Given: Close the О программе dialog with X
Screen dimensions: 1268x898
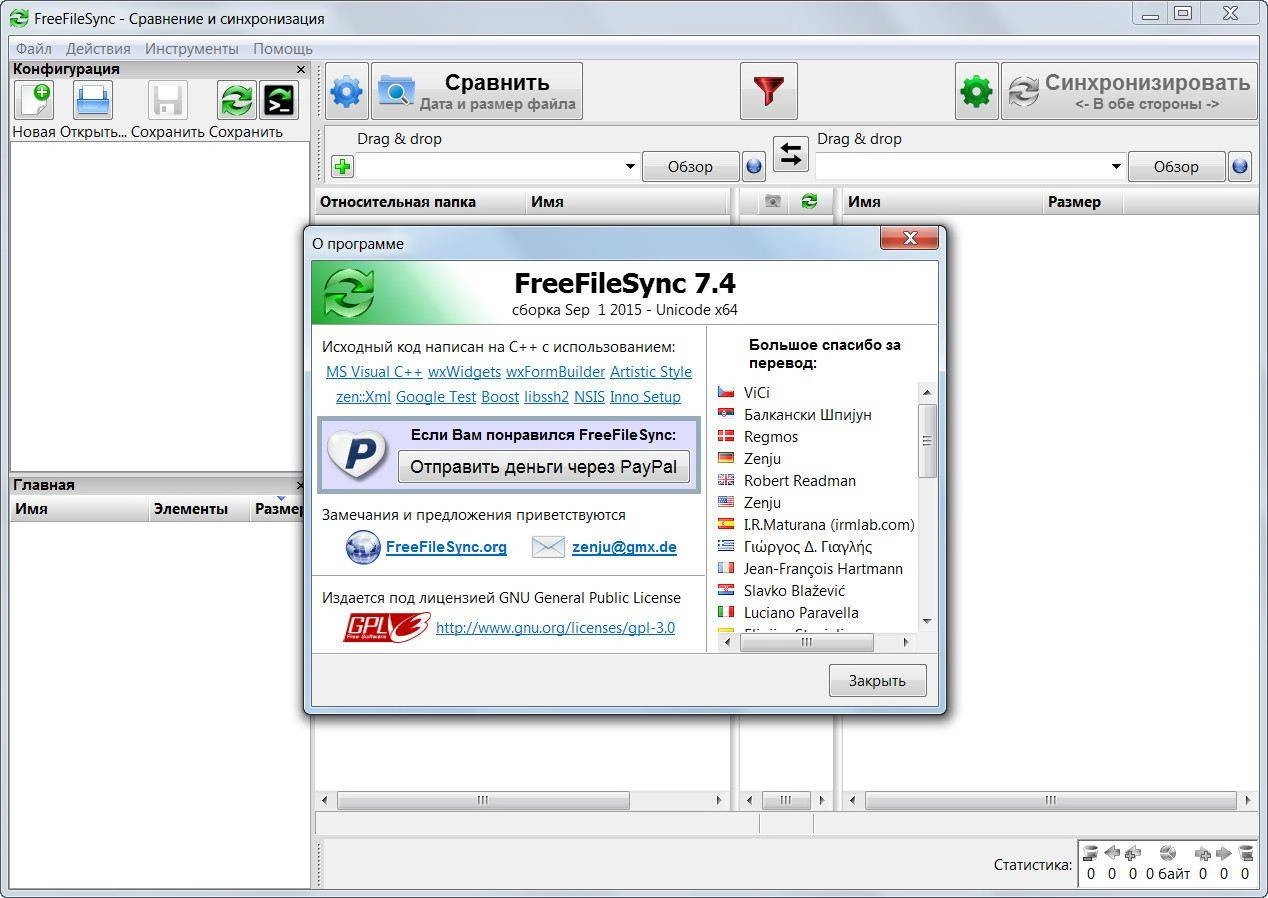Looking at the screenshot, I should 910,238.
